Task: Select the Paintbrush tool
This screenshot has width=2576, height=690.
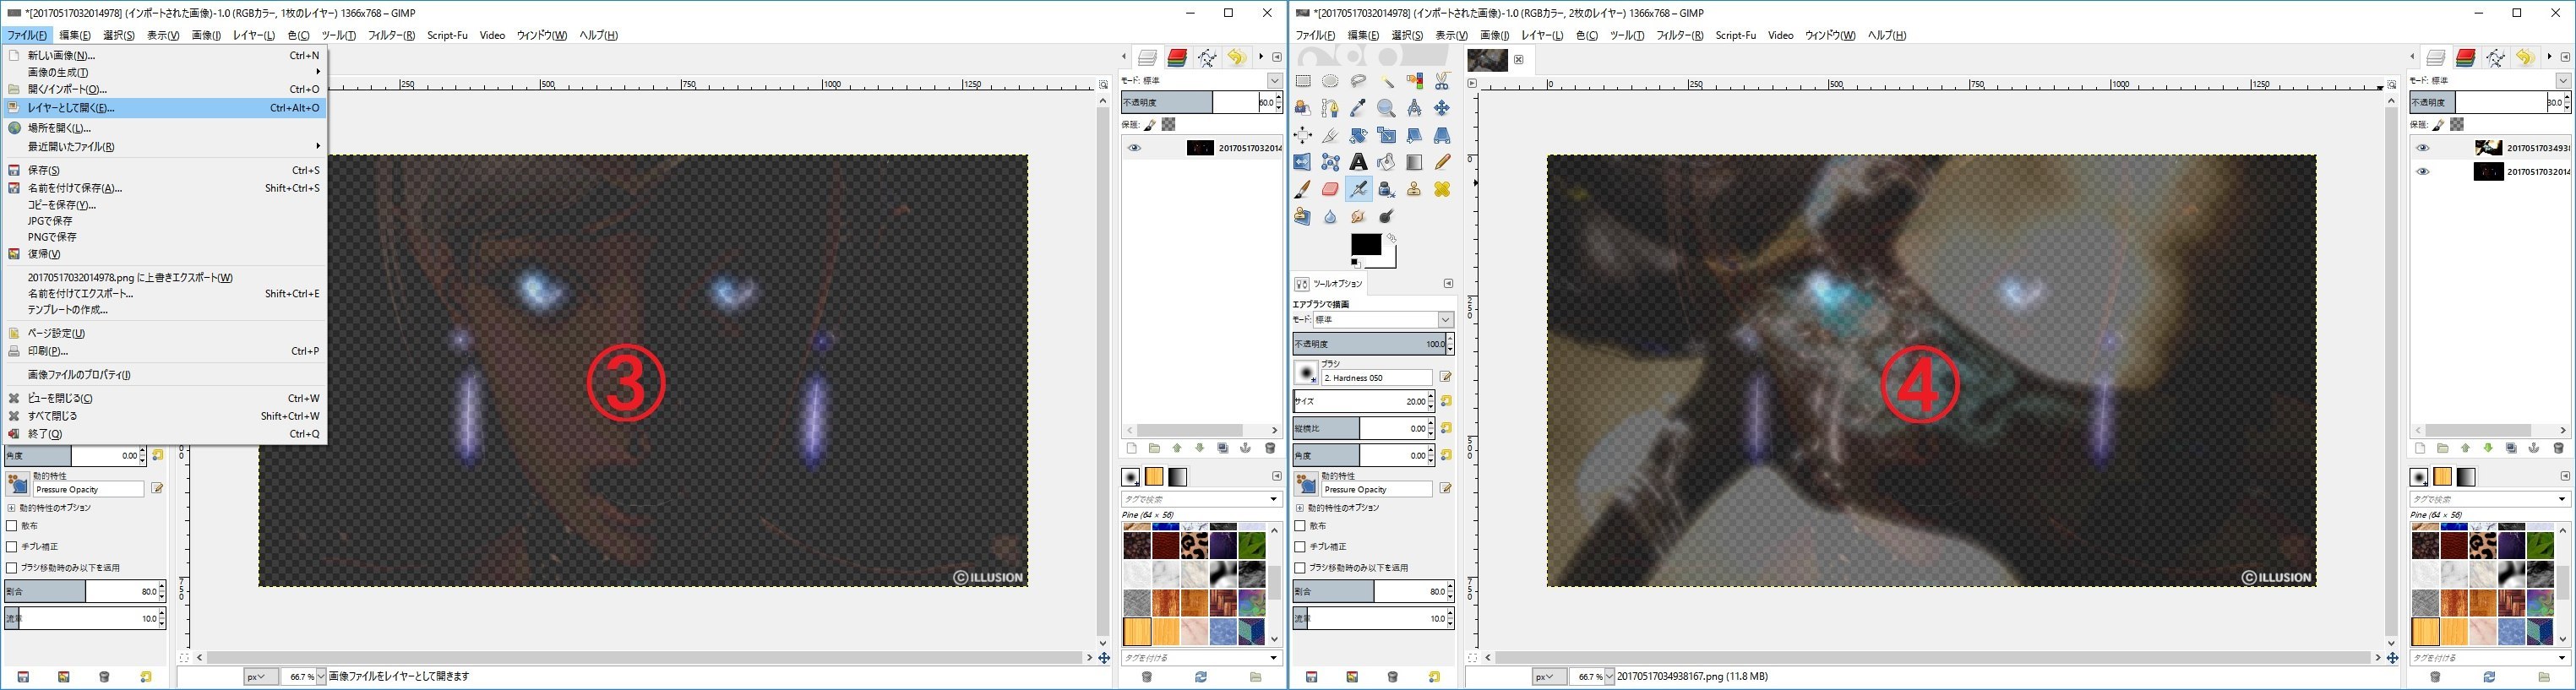Action: pos(1303,189)
